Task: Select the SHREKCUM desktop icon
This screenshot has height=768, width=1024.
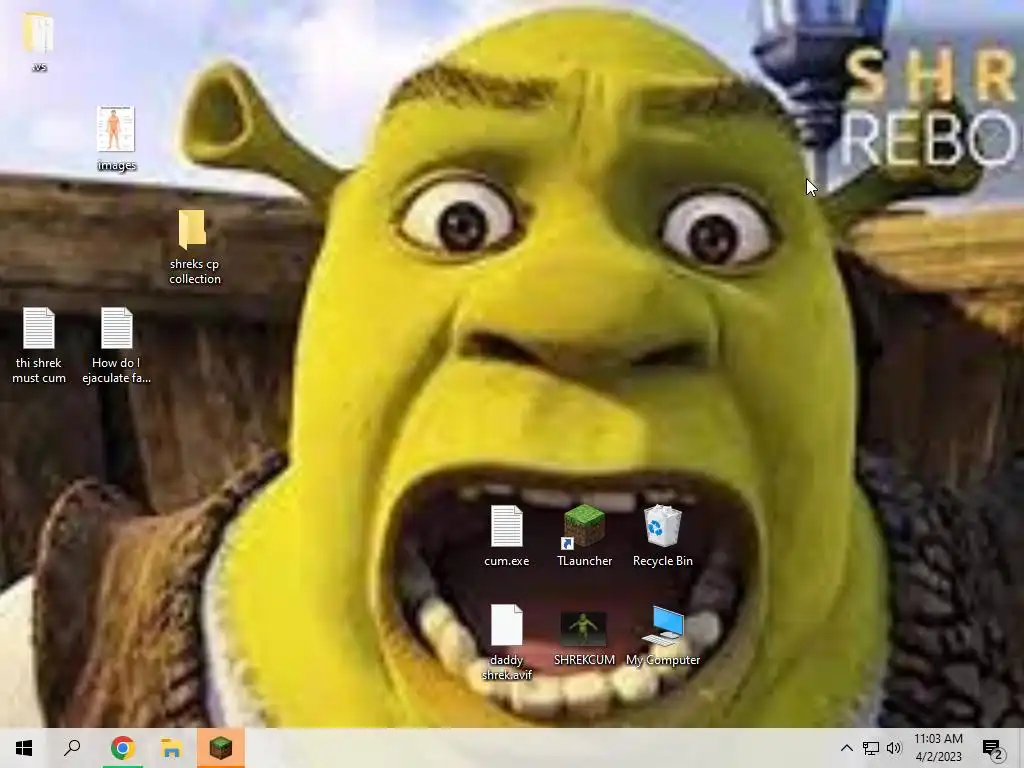Action: [584, 639]
